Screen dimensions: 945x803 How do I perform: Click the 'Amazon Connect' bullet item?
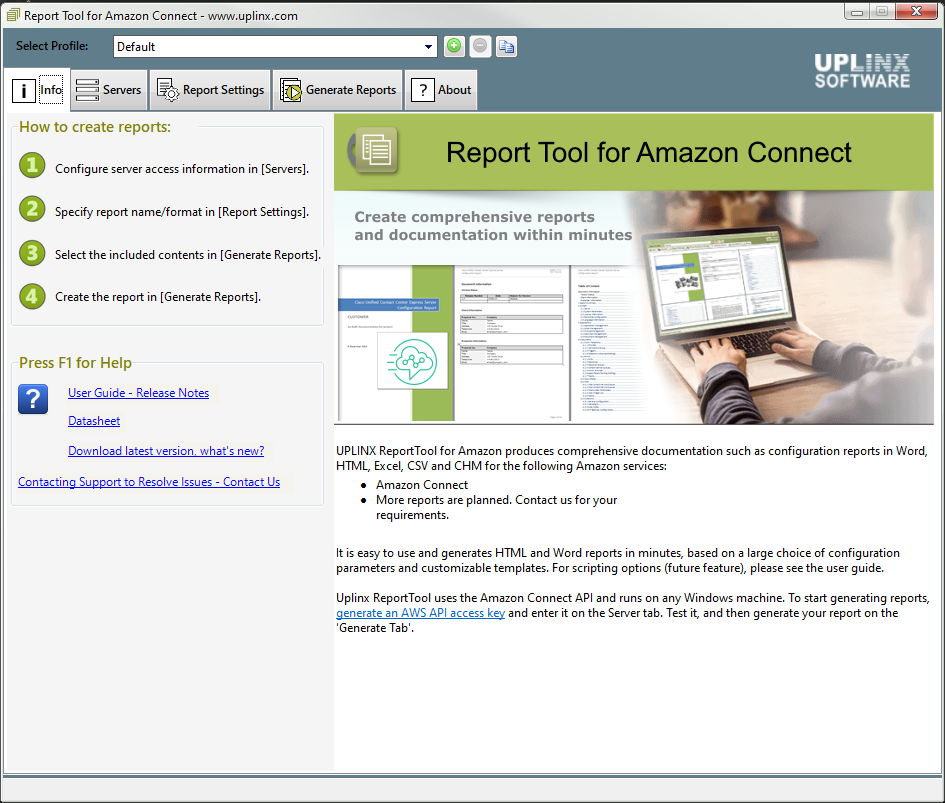tap(422, 485)
